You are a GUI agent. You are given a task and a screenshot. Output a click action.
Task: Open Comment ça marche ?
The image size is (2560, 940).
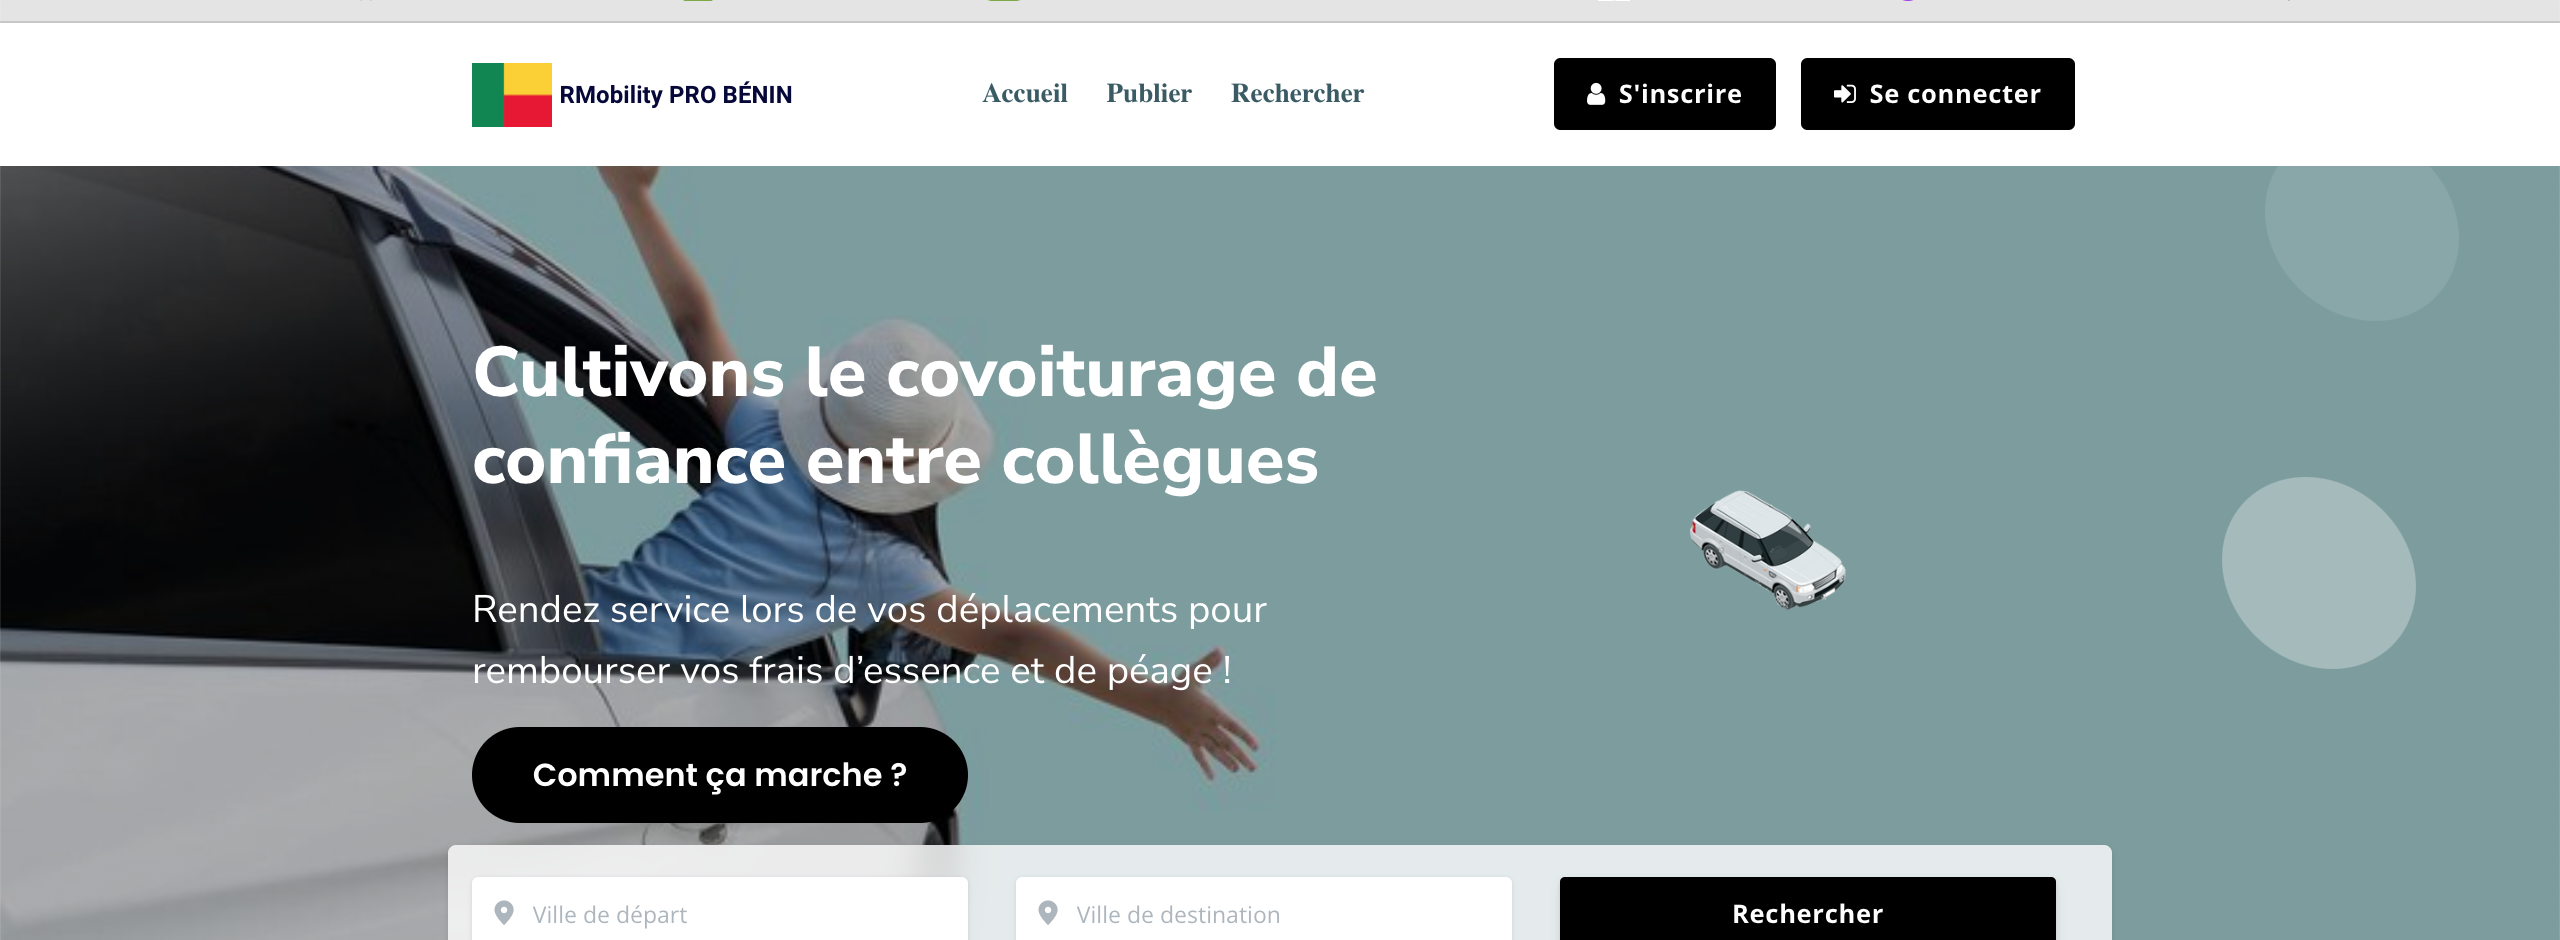tap(719, 775)
